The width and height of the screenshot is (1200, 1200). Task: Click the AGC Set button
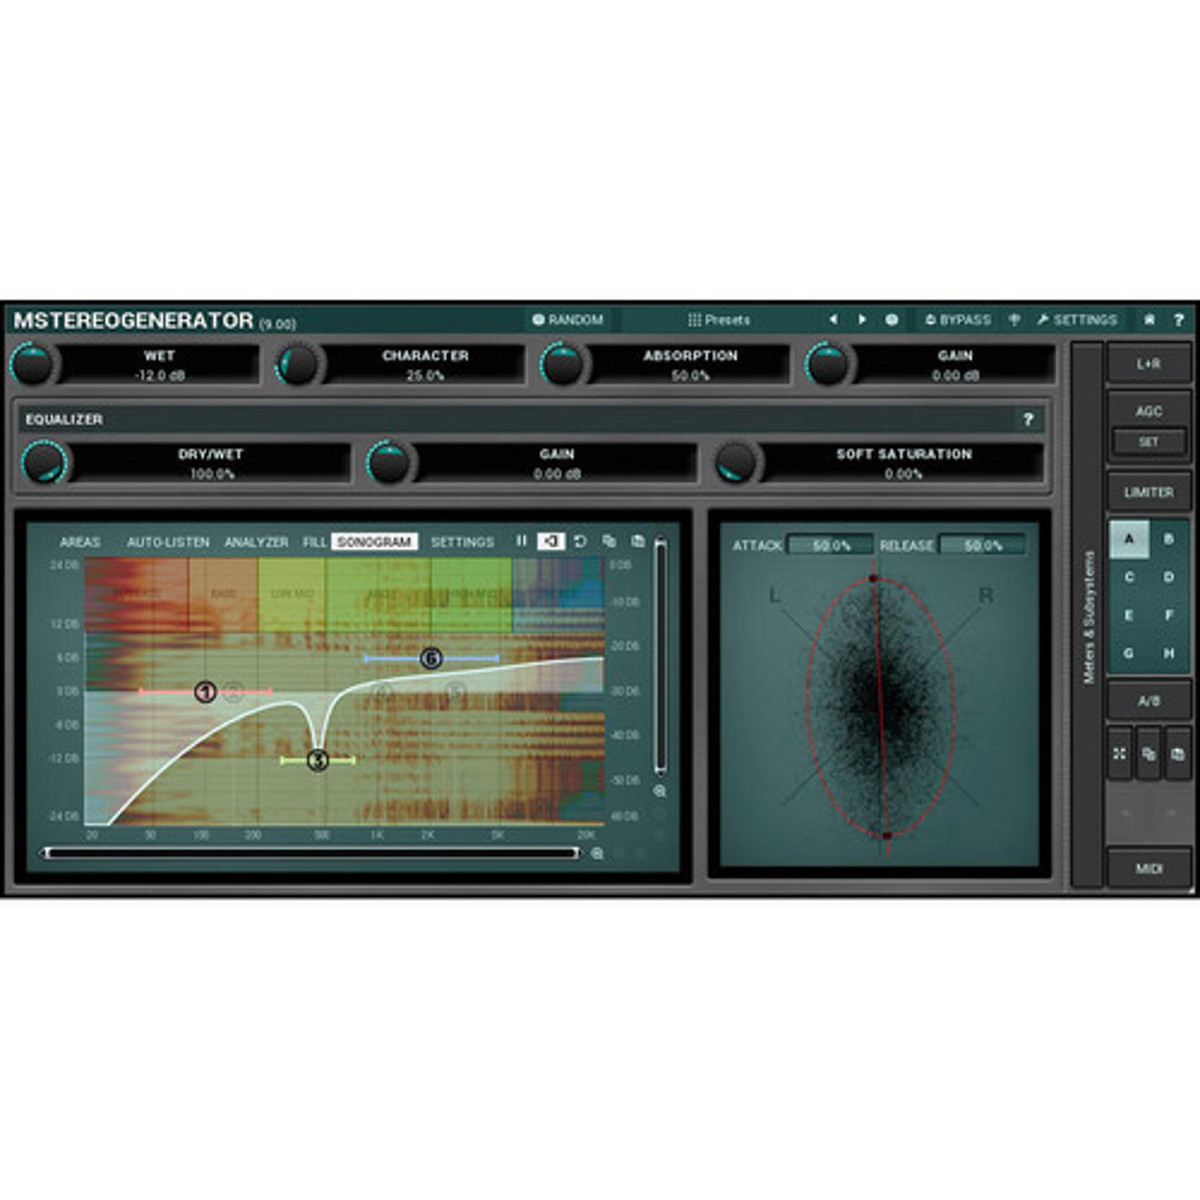tap(1149, 441)
